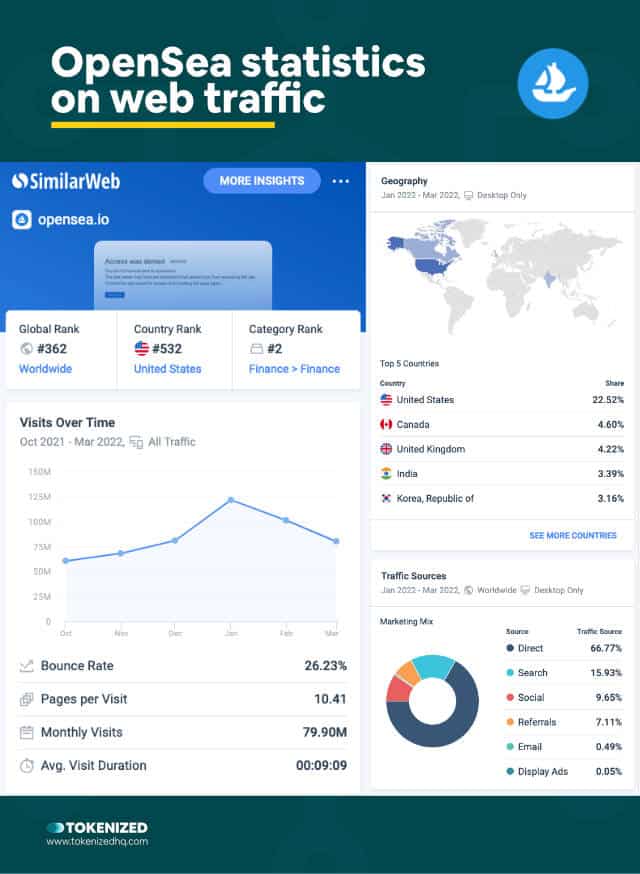The width and height of the screenshot is (640, 874).
Task: Click the site preview thumbnail under opensea.io
Action: (x=183, y=275)
